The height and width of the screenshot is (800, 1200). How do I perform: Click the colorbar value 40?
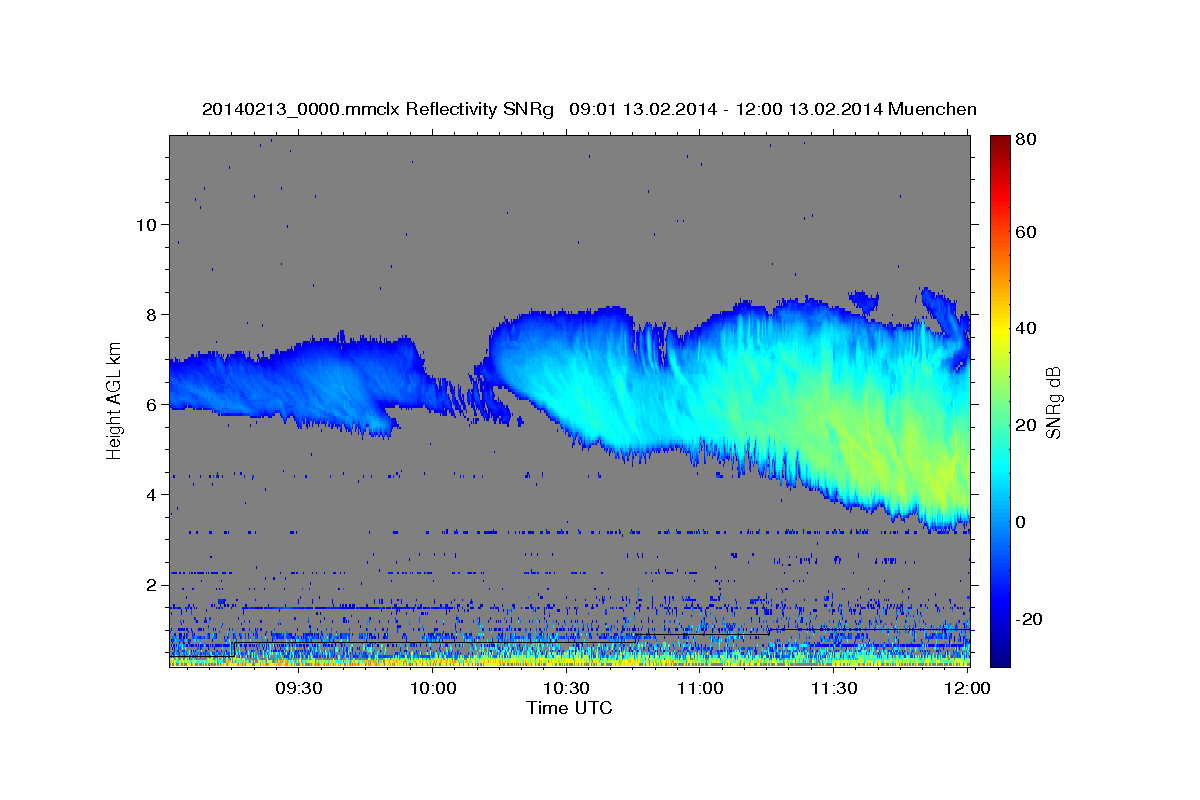coord(1025,328)
